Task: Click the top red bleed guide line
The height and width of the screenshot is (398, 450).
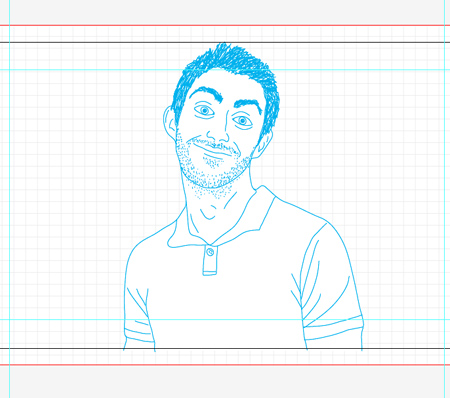Action: pyautogui.click(x=225, y=25)
